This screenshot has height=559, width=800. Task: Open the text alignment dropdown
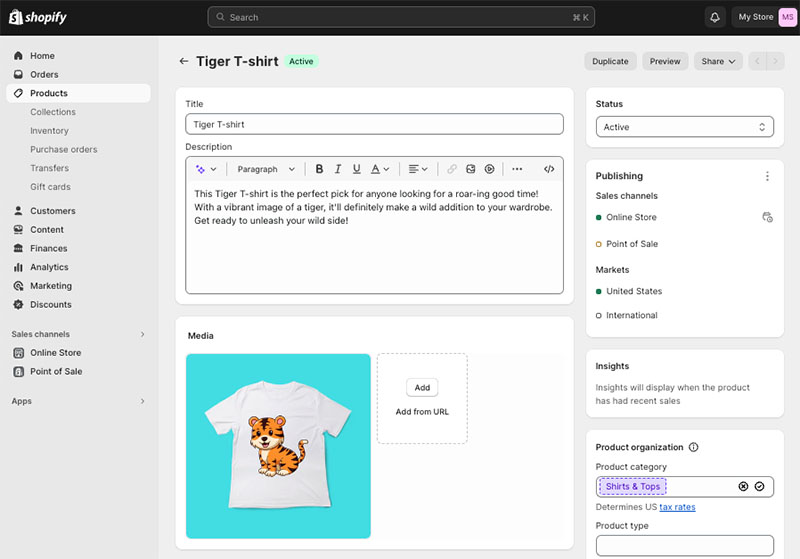click(418, 169)
